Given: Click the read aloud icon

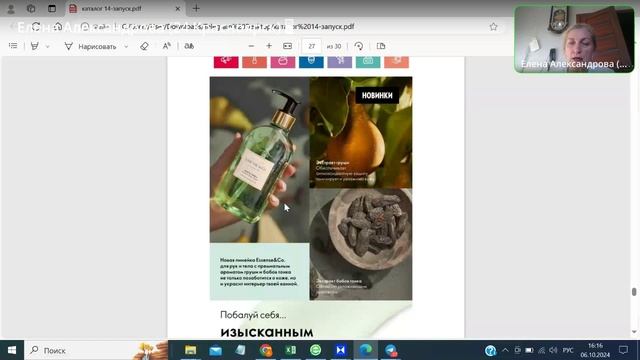Looking at the screenshot, I should pyautogui.click(x=167, y=46).
